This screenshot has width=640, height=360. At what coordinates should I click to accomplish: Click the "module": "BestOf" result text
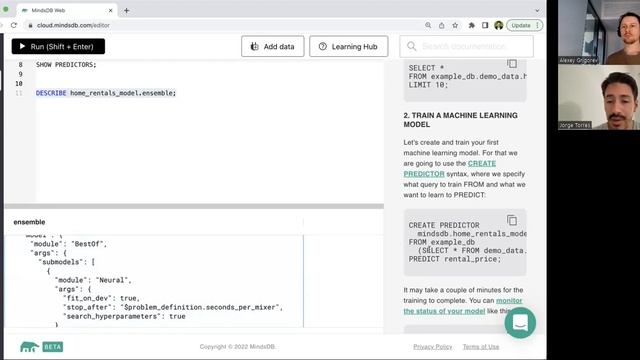tap(68, 244)
